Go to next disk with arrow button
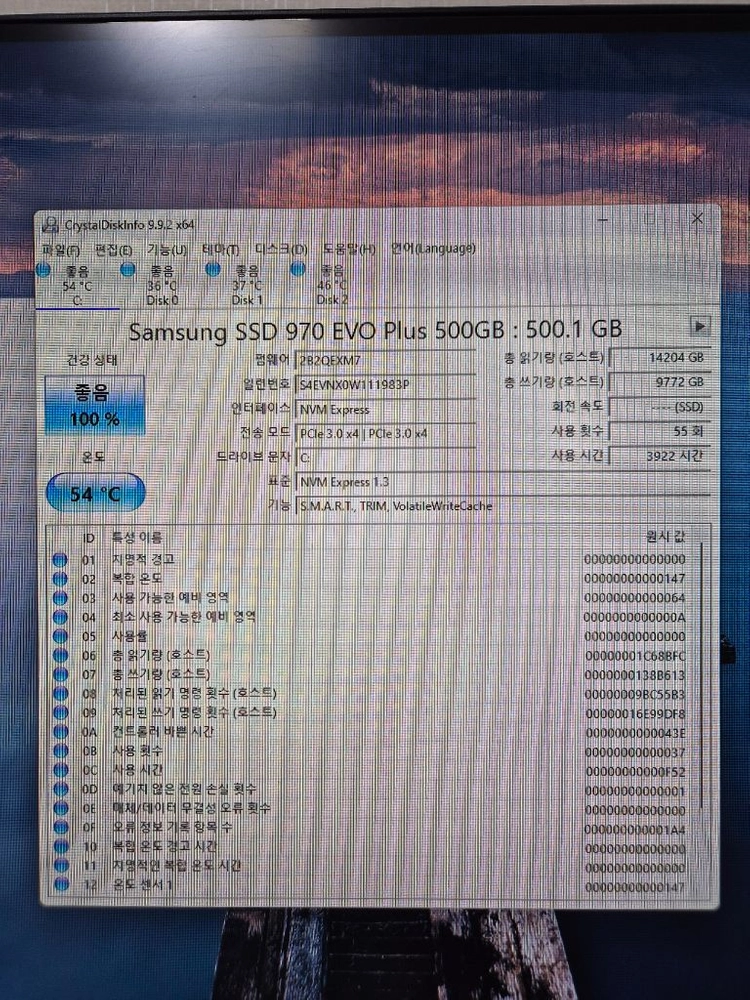This screenshot has width=750, height=1000. (700, 327)
